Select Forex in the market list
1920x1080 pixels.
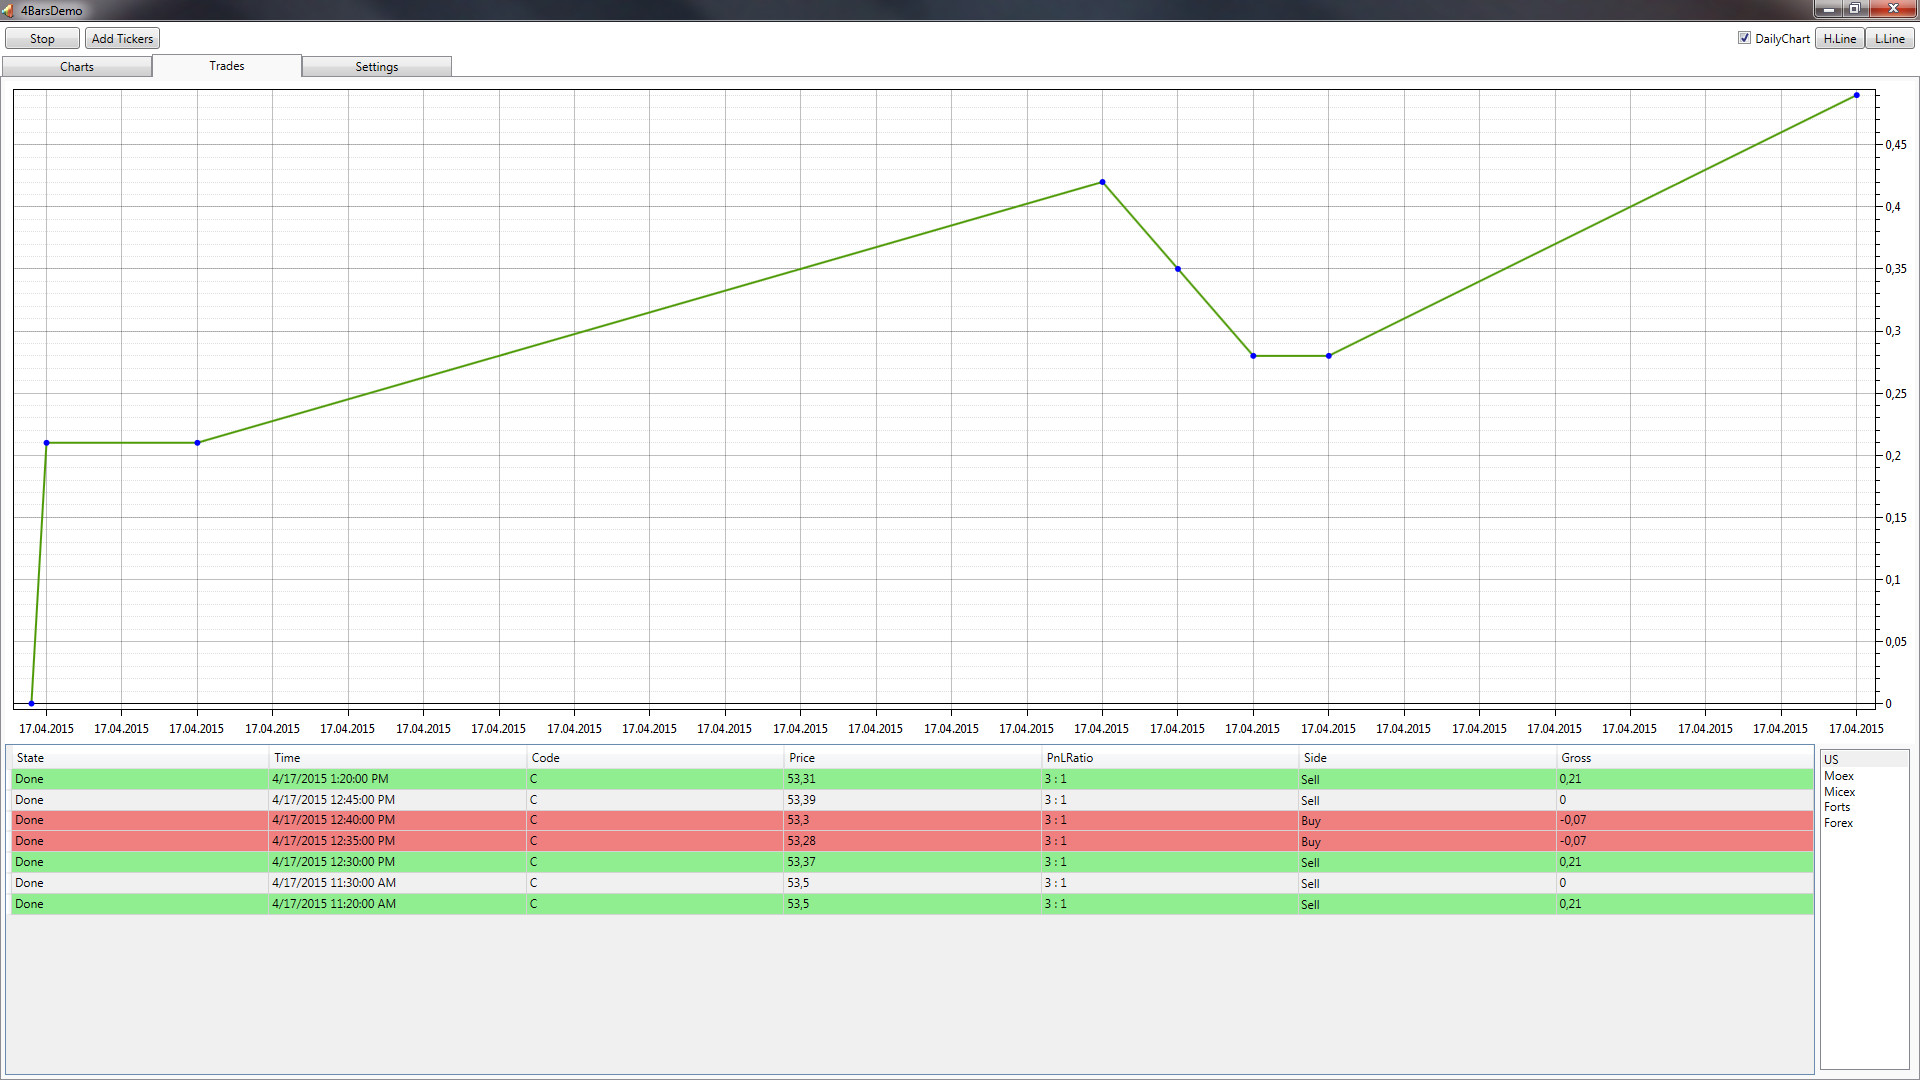pyautogui.click(x=1838, y=823)
